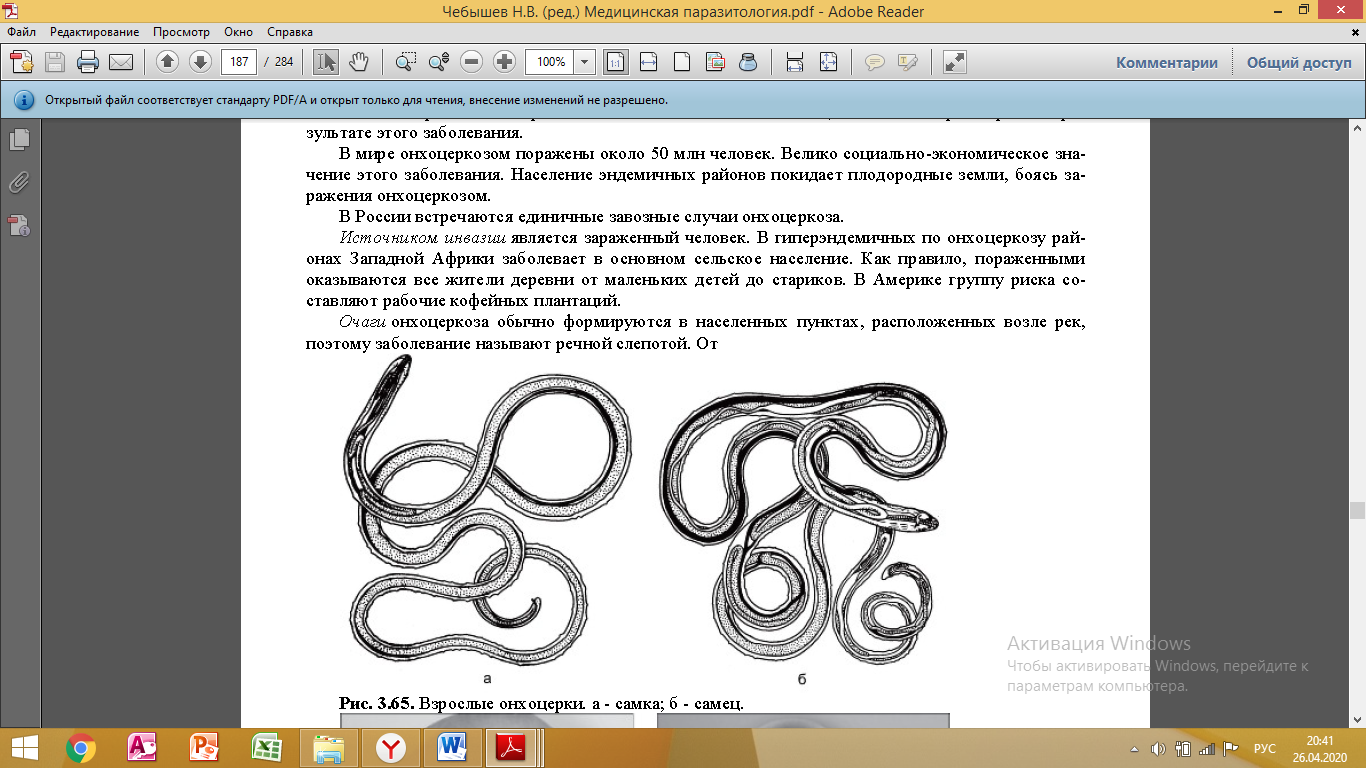Click the Save as image icon
Screen dimensions: 1366x768
pyautogui.click(x=714, y=62)
